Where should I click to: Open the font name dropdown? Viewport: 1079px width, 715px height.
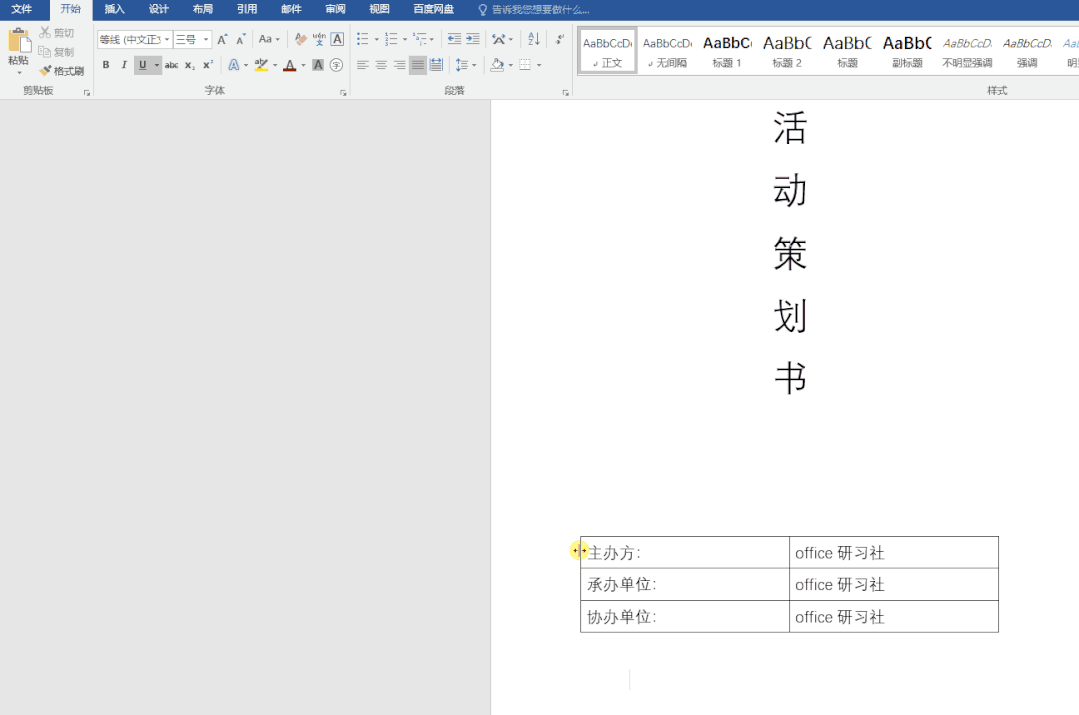pos(167,39)
